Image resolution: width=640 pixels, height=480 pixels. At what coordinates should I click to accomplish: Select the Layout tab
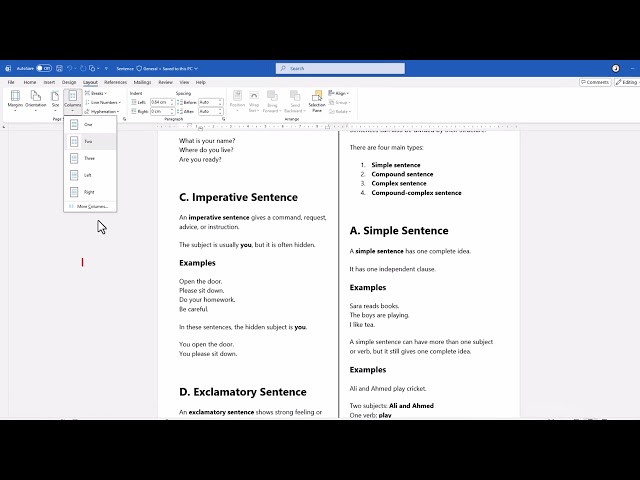click(x=90, y=82)
